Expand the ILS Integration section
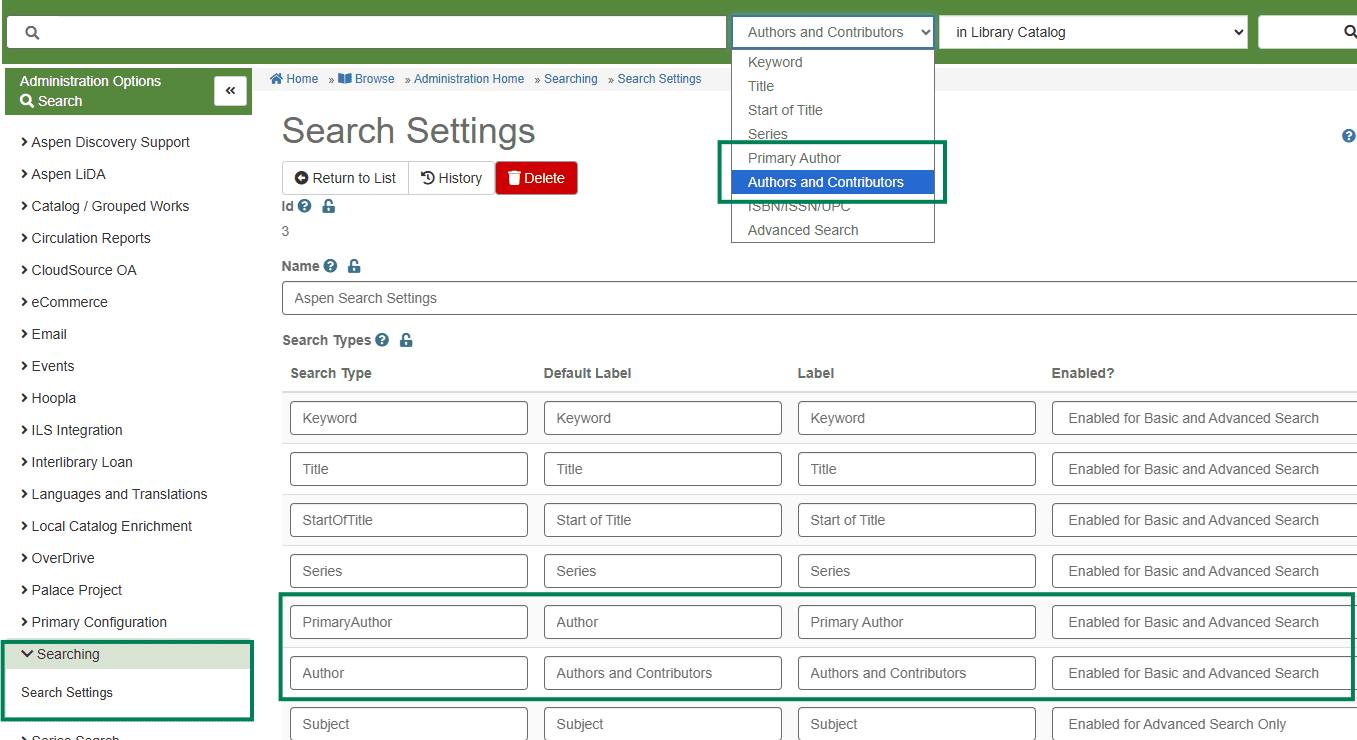1357x740 pixels. (x=71, y=430)
